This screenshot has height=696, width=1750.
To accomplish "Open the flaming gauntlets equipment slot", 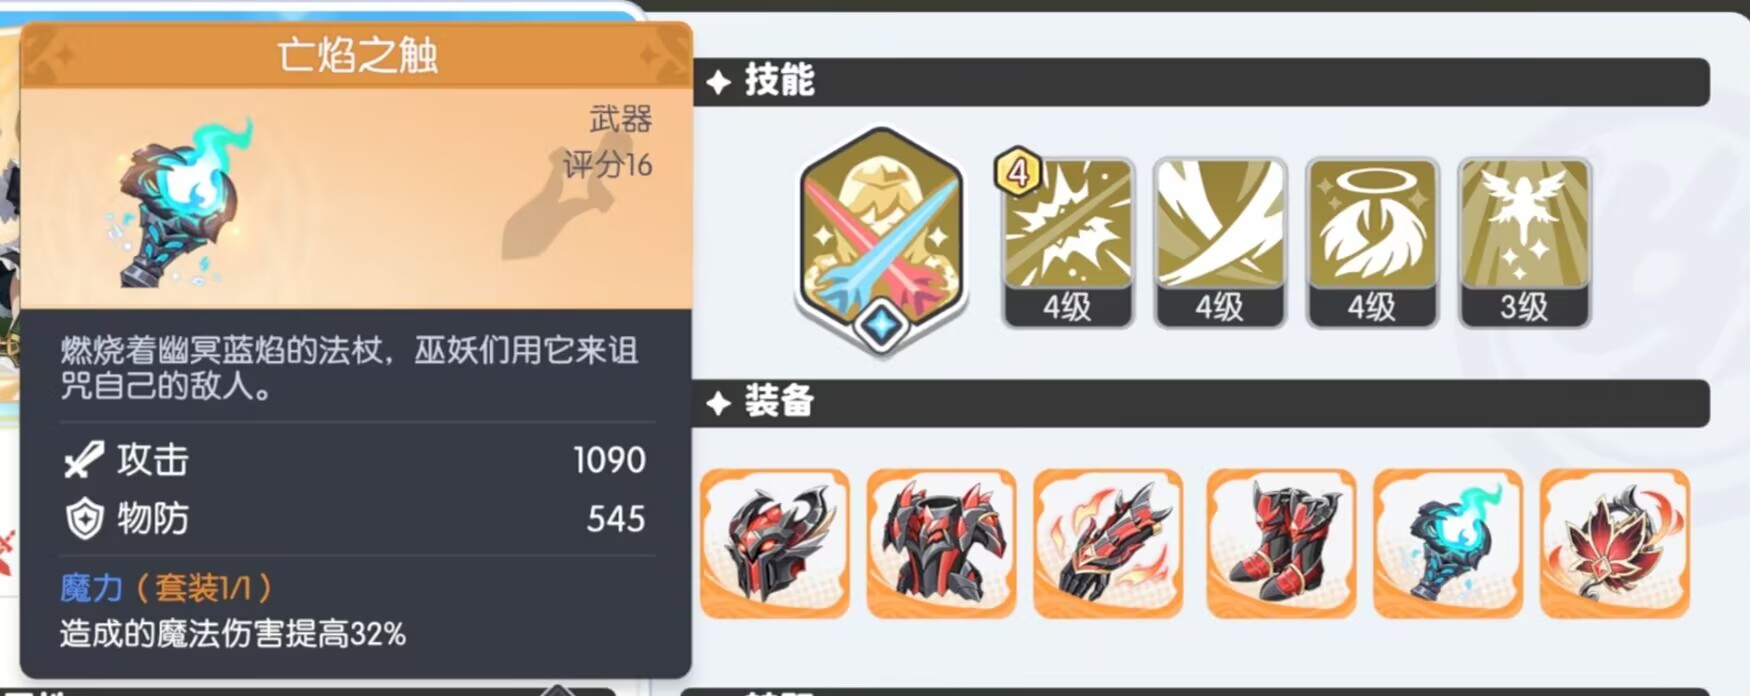I will [x=1108, y=544].
